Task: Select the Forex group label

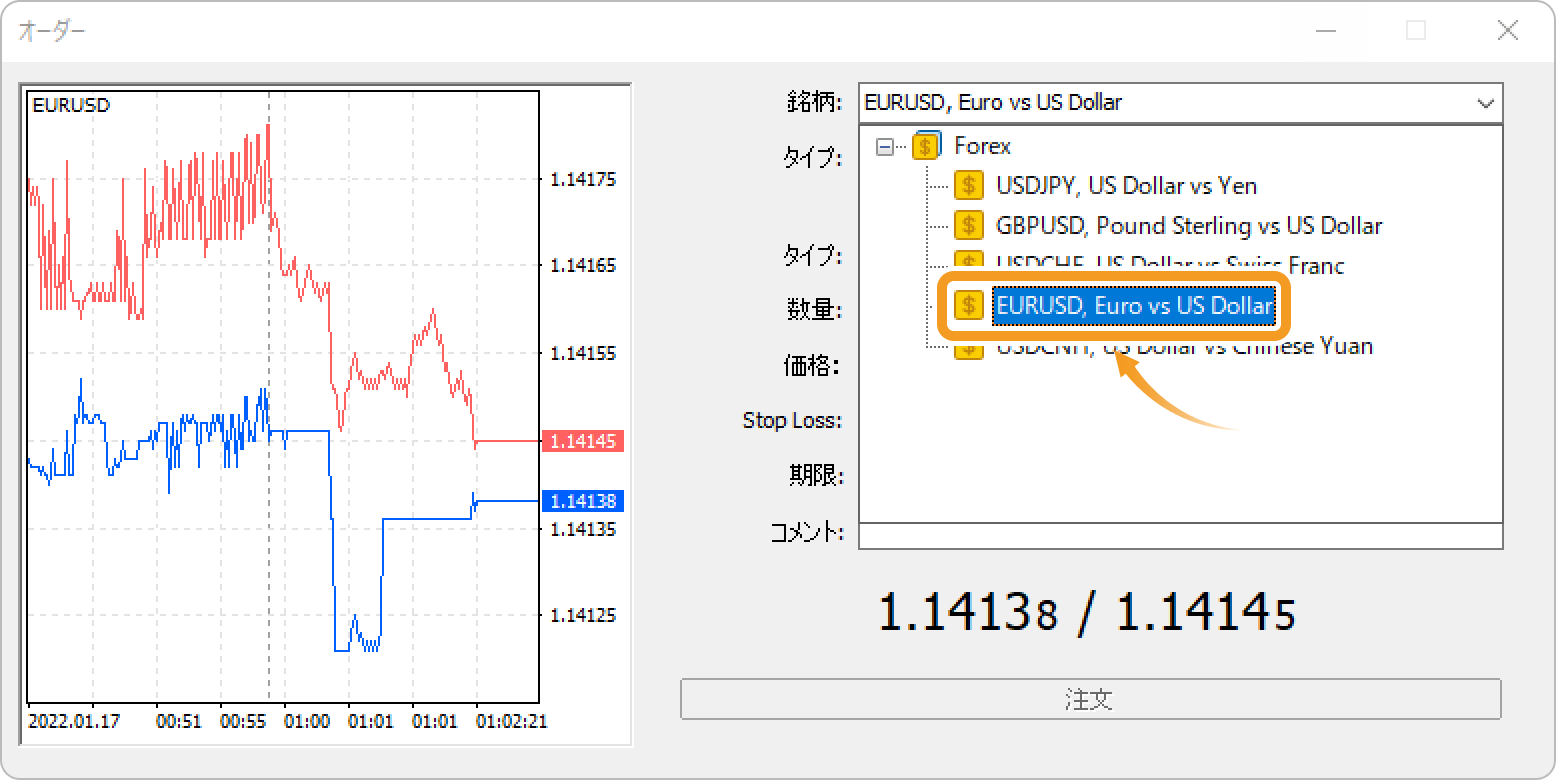Action: point(982,146)
